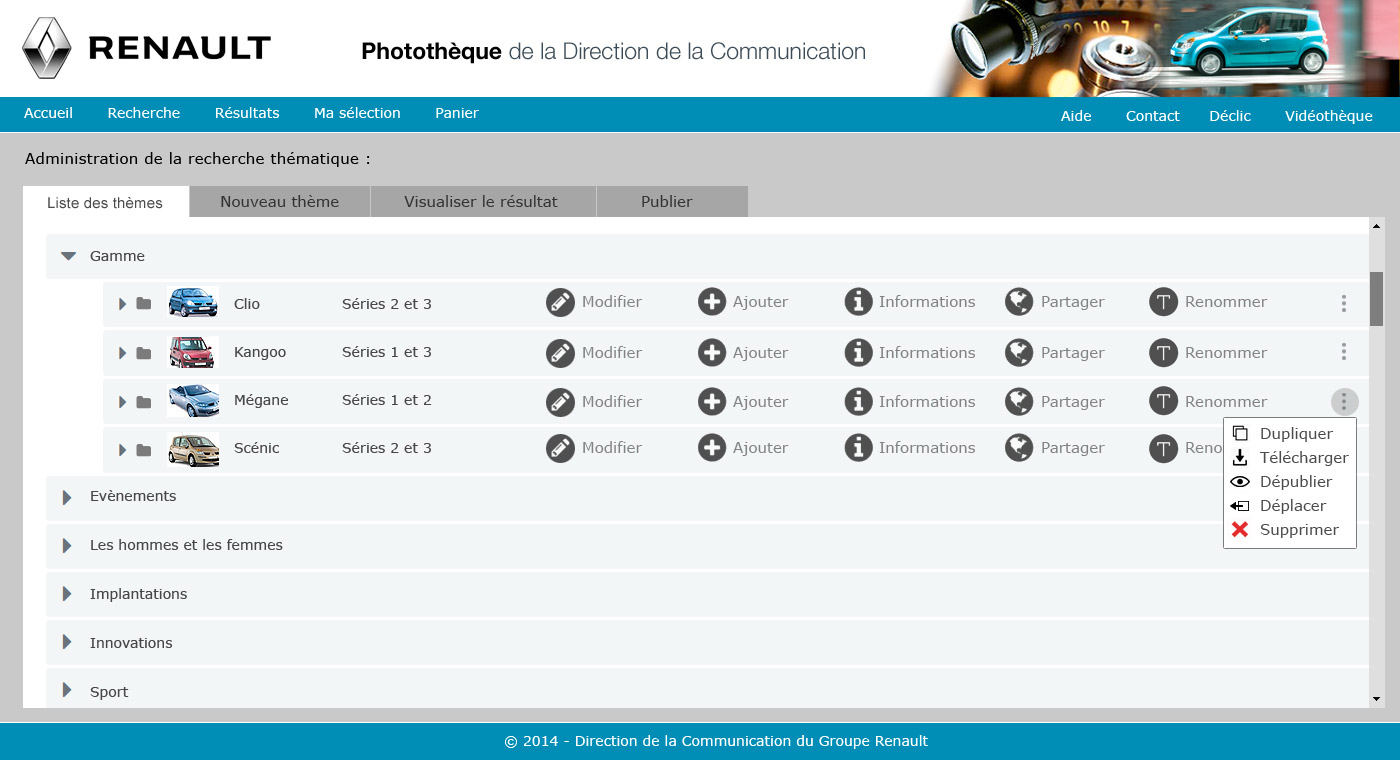Expand the Mégane folder arrow
1400x760 pixels.
point(123,402)
